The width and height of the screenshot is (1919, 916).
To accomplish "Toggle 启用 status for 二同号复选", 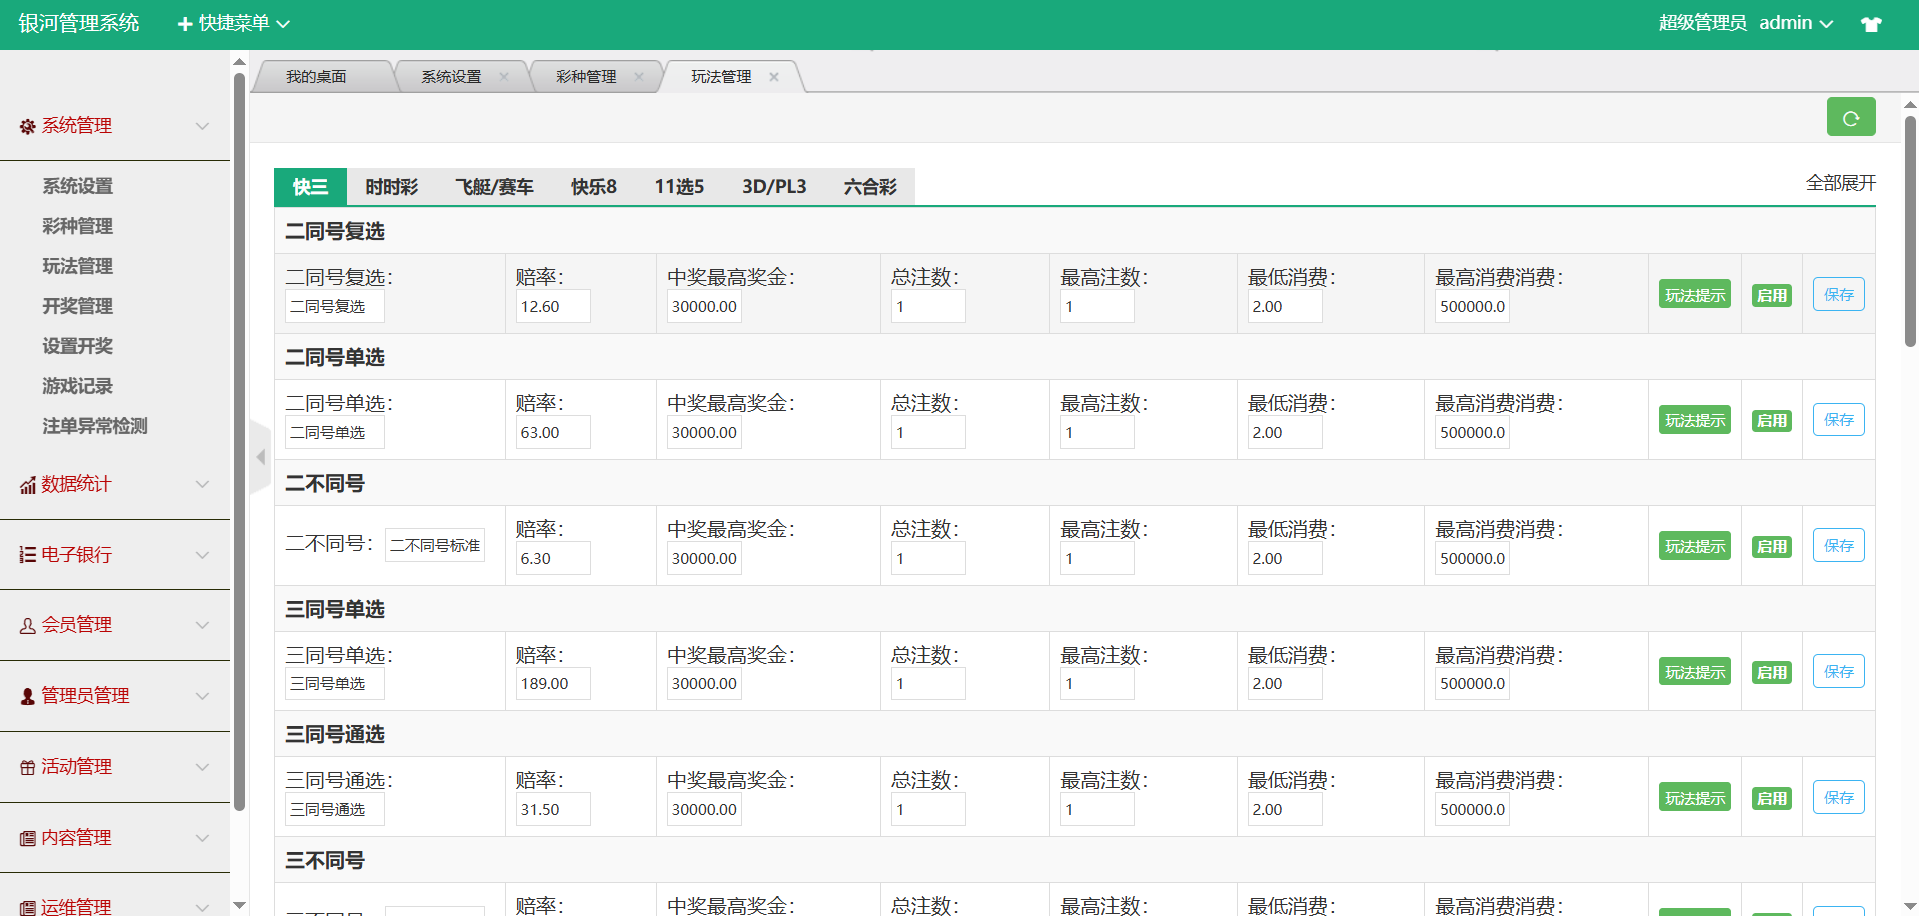I will tap(1771, 295).
